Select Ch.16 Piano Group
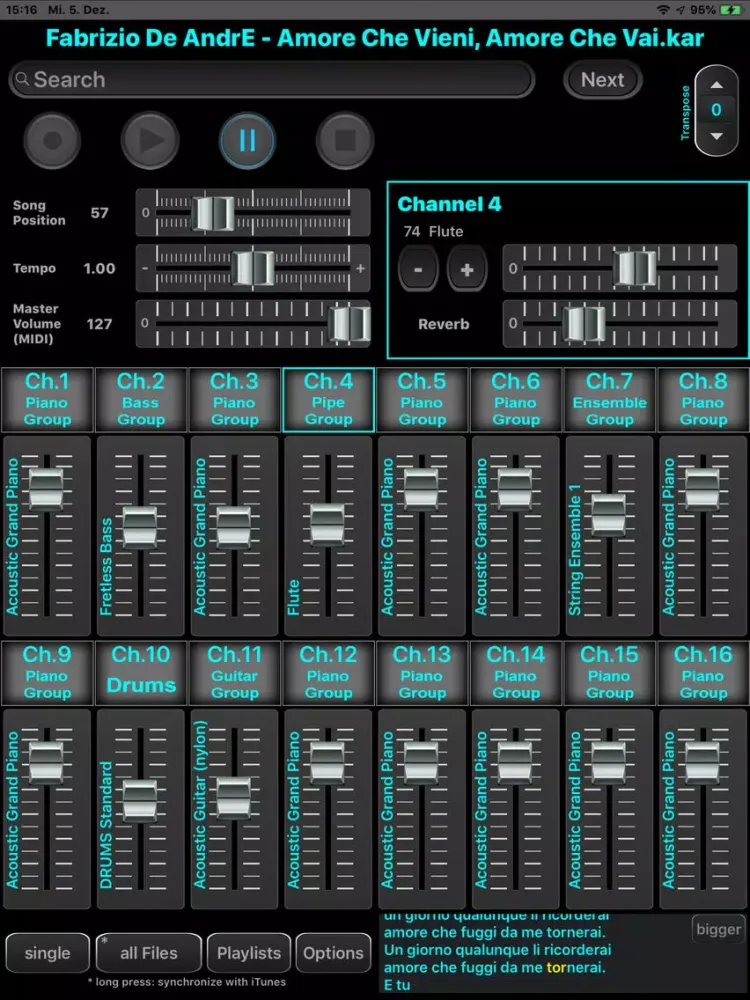The height and width of the screenshot is (1000, 750). (x=703, y=673)
